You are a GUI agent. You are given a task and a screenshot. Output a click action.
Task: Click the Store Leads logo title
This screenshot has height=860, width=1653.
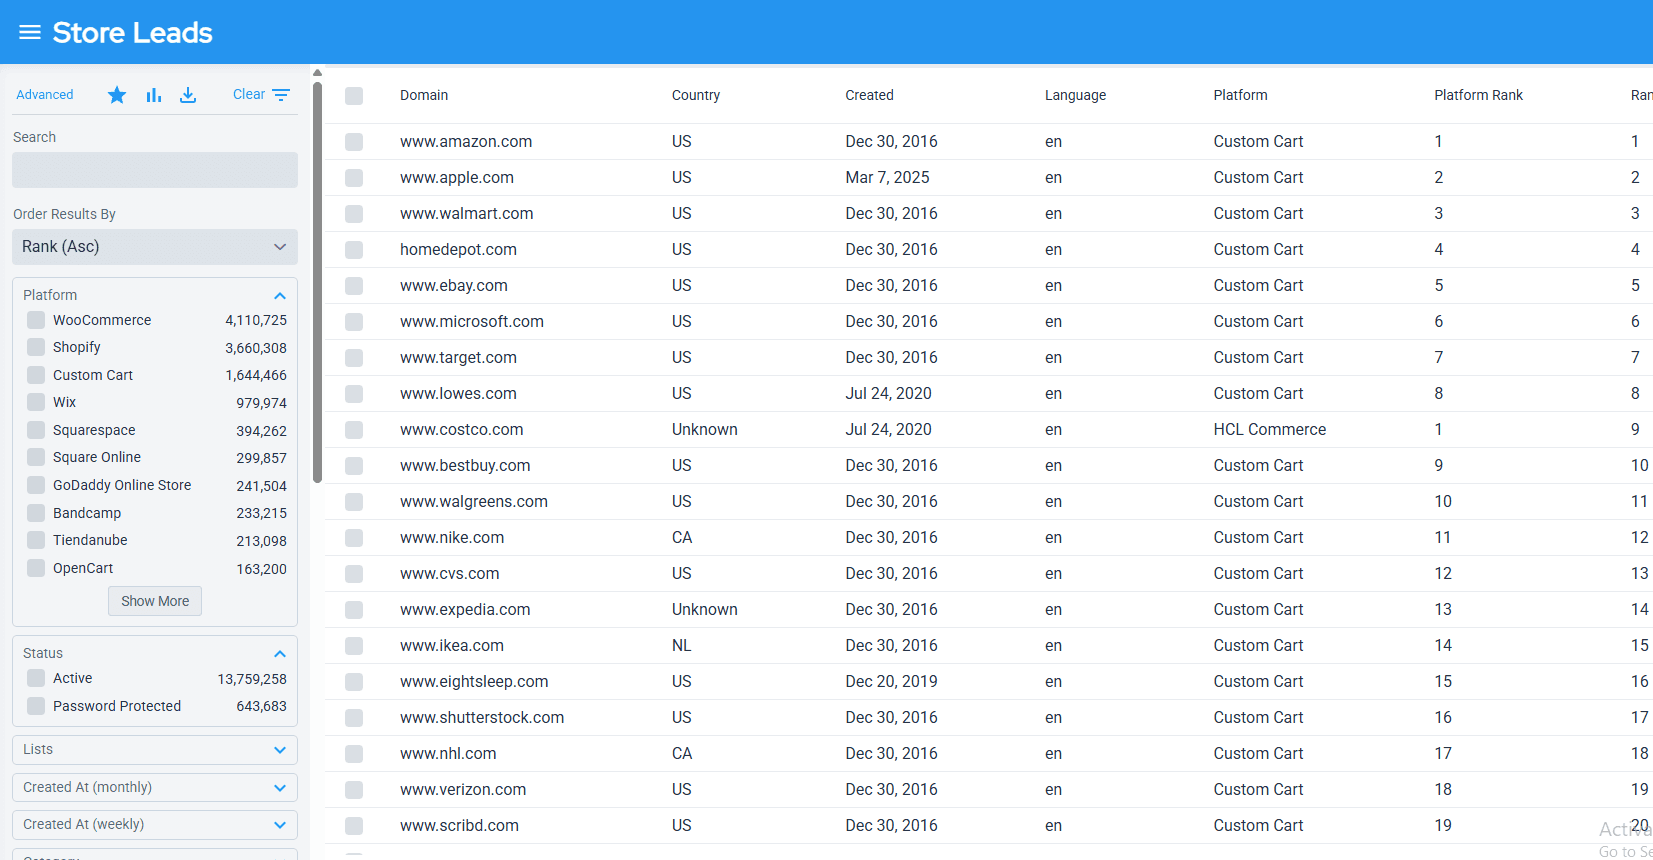point(132,33)
